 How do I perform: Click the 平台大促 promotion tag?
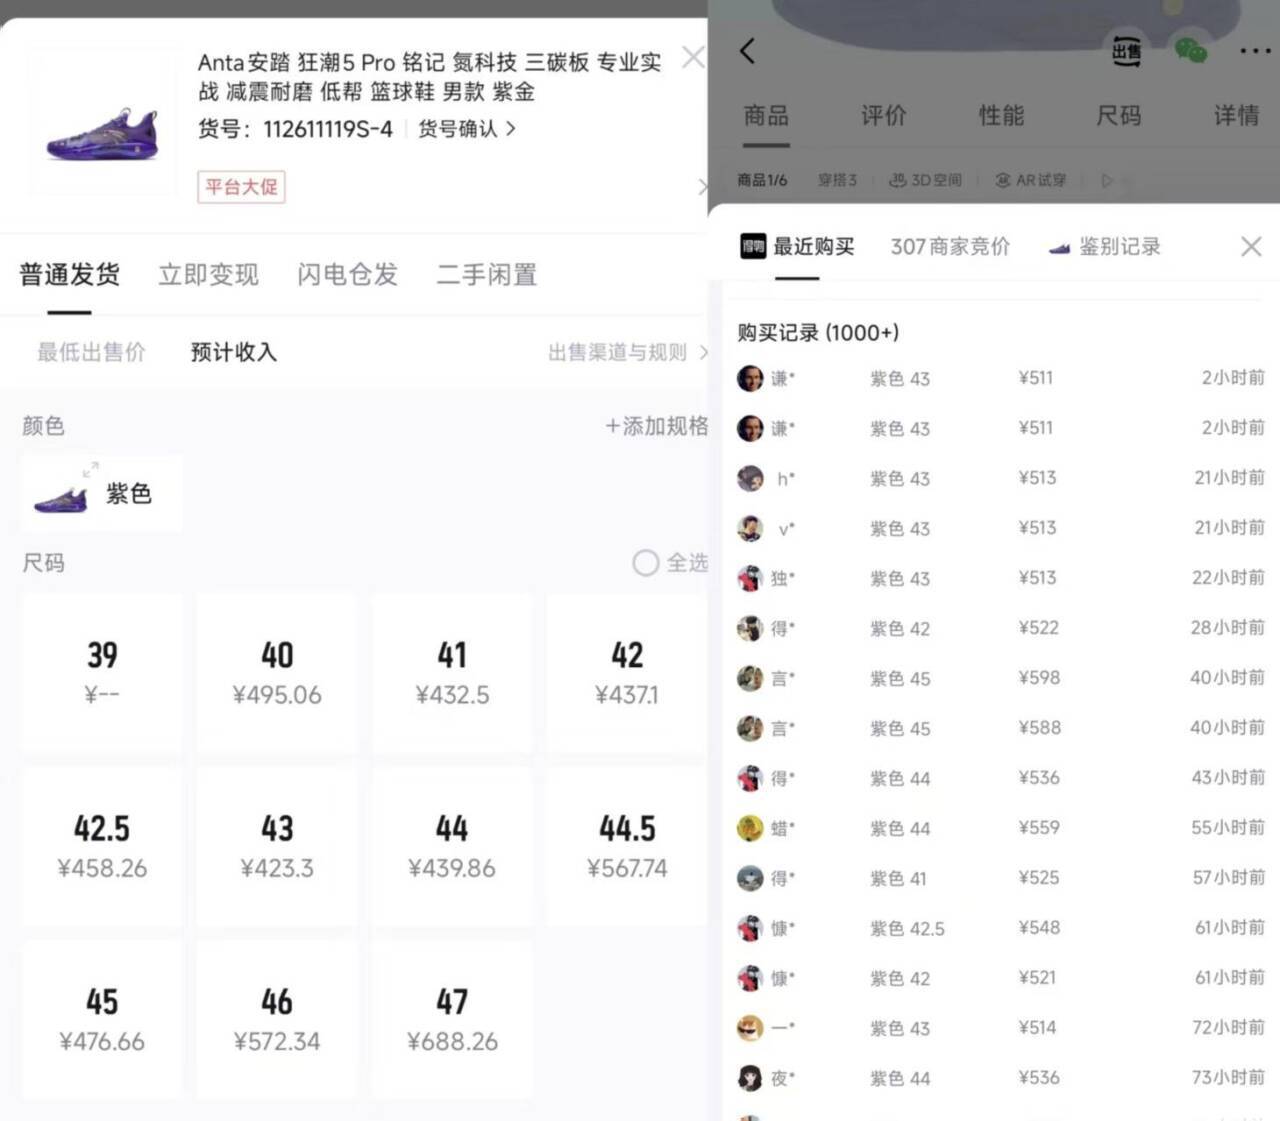(x=241, y=187)
